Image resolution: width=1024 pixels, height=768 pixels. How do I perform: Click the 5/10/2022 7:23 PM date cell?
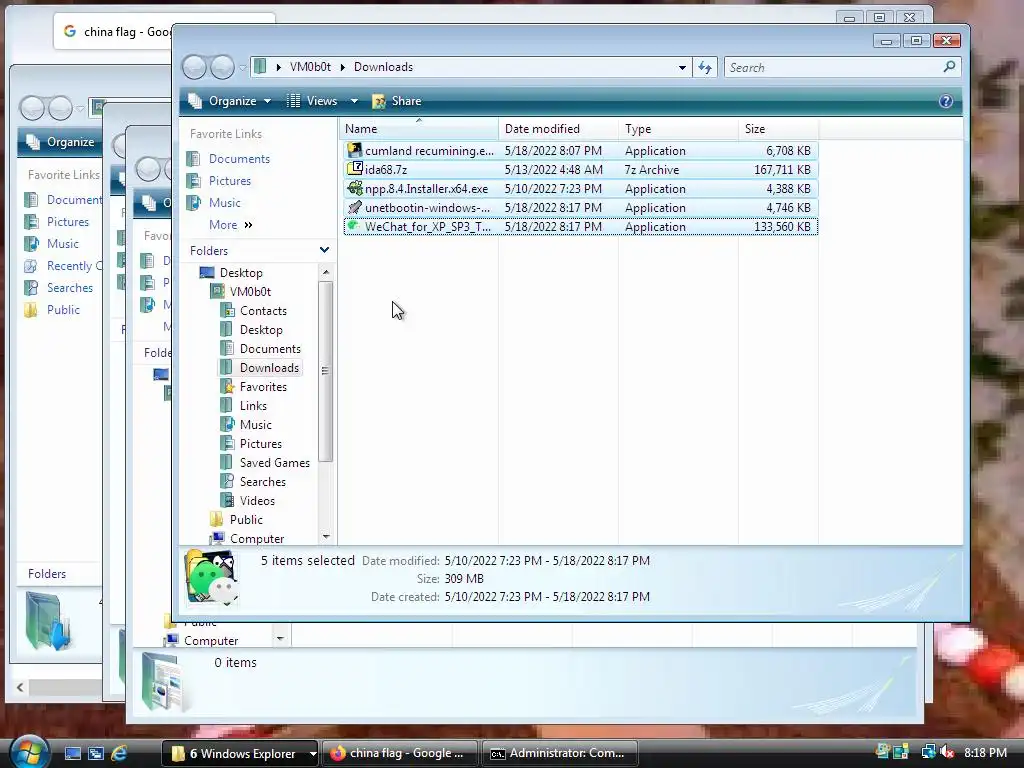[x=552, y=189]
